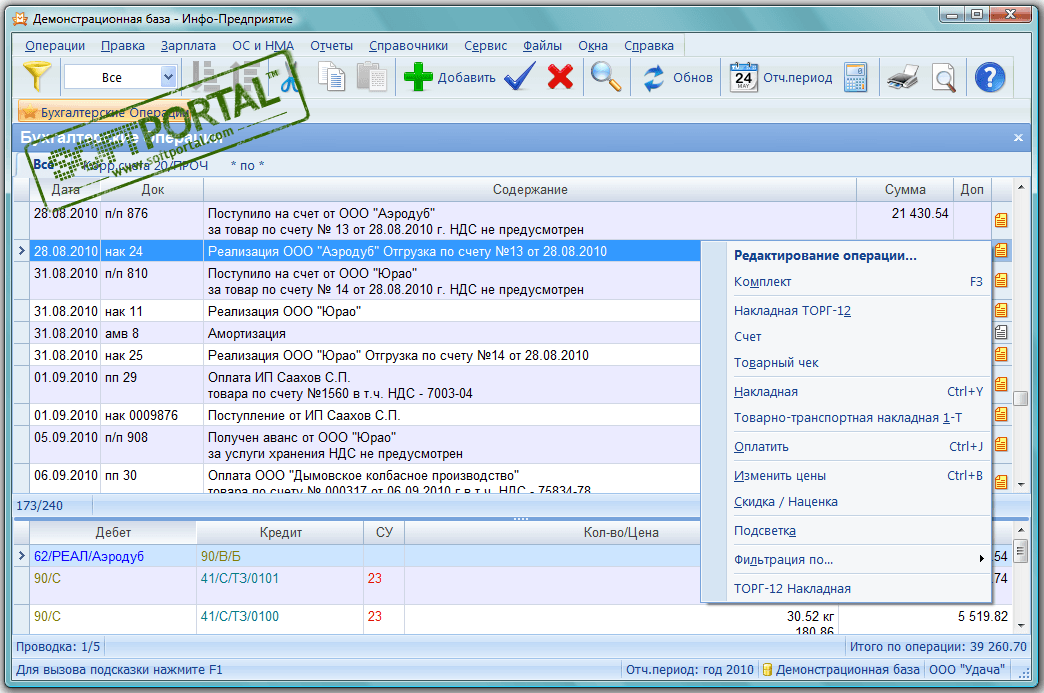
Task: Open the Сервис menu
Action: [485, 46]
